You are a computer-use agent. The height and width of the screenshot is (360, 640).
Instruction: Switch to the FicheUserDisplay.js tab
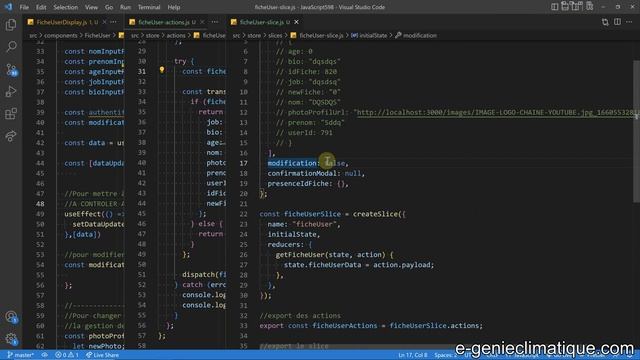coord(61,22)
